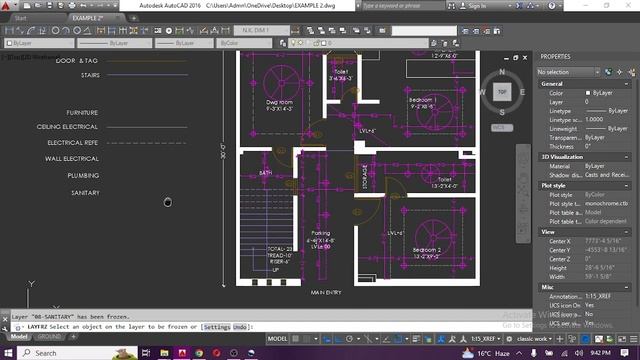Open the color control ByLayer swatch dropdown
The width and height of the screenshot is (640, 360).
(39, 43)
